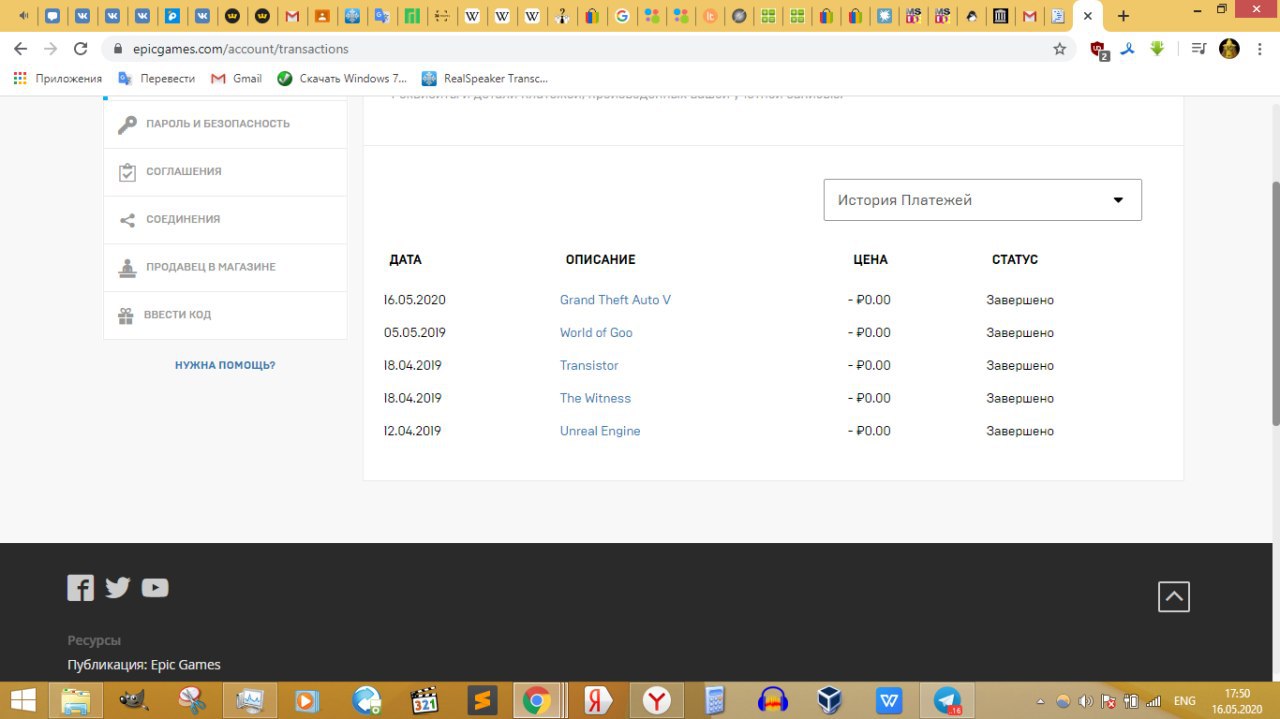1280x719 pixels.
Task: Show hidden tray icons arrow
Action: (1041, 701)
